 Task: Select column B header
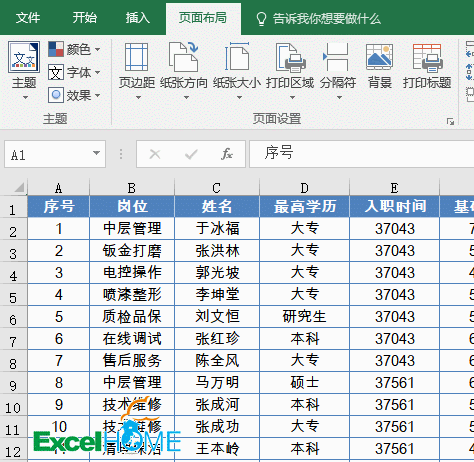coord(132,188)
